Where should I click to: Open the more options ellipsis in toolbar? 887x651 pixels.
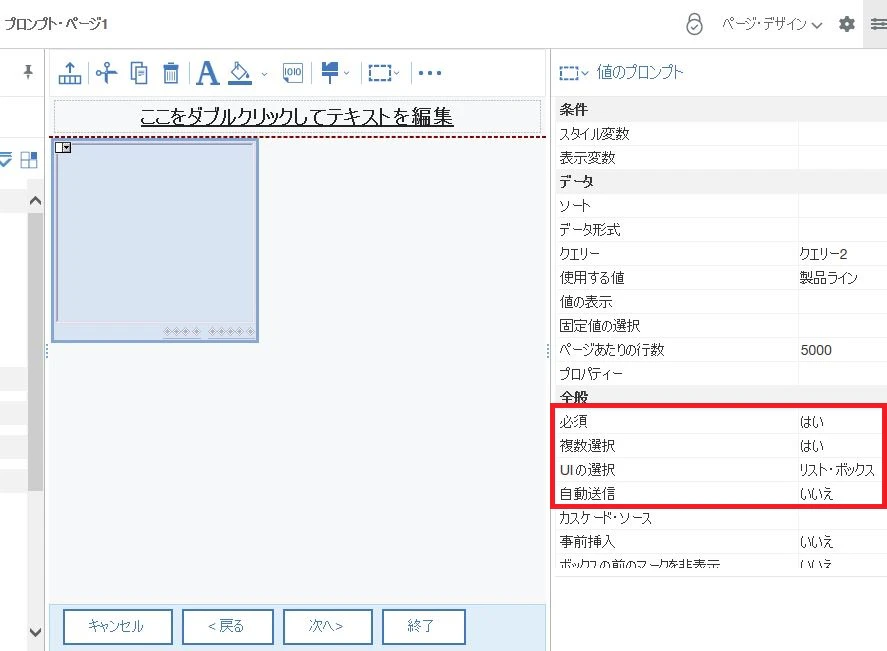point(429,73)
